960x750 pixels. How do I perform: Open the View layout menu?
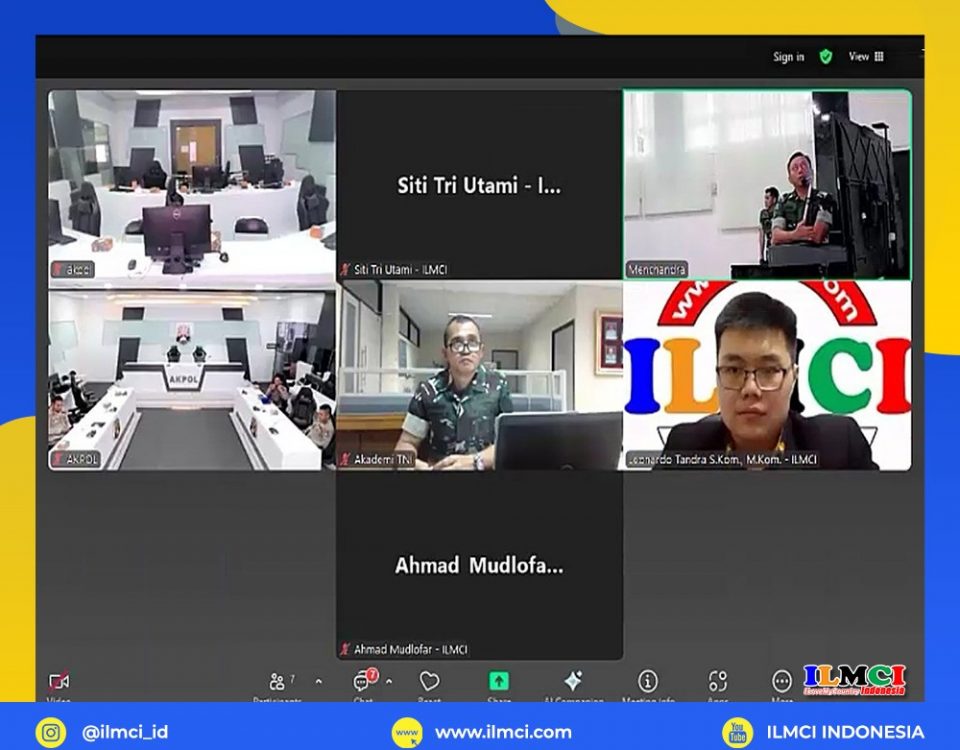866,57
